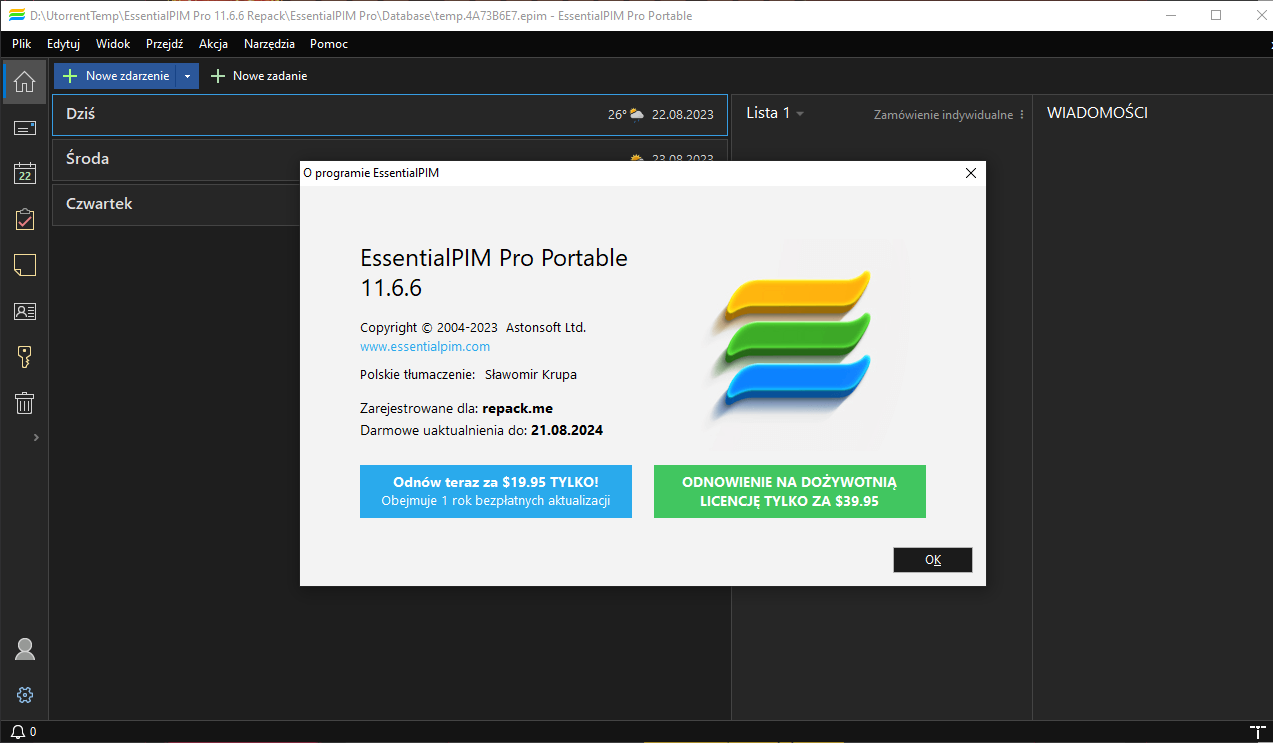Select the Dziś day header
Viewport: 1273px width, 743px height.
click(x=389, y=114)
